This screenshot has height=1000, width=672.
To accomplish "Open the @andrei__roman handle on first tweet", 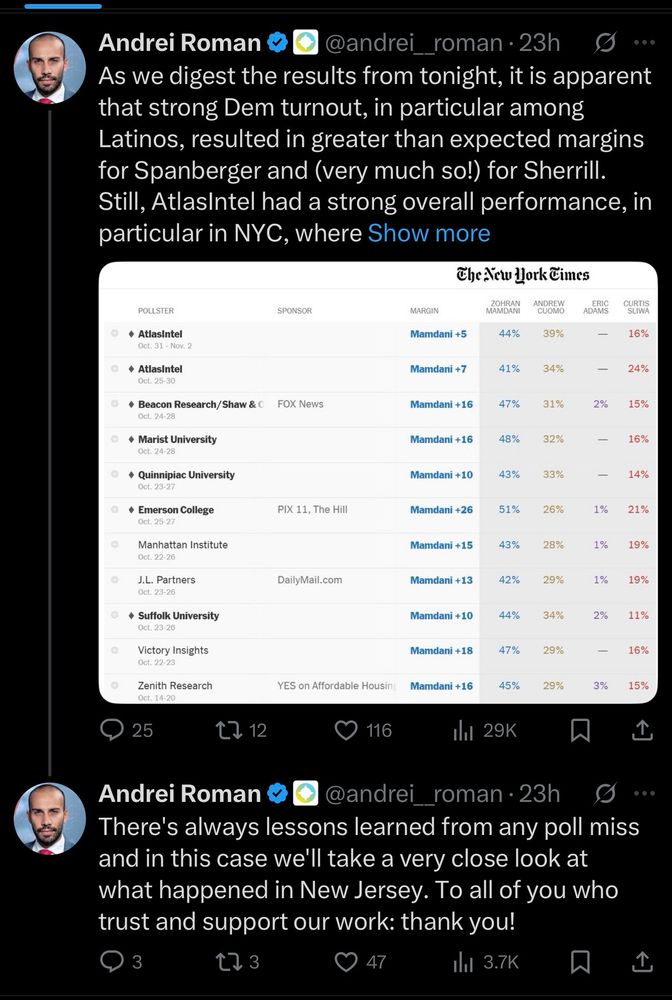I will coord(414,43).
